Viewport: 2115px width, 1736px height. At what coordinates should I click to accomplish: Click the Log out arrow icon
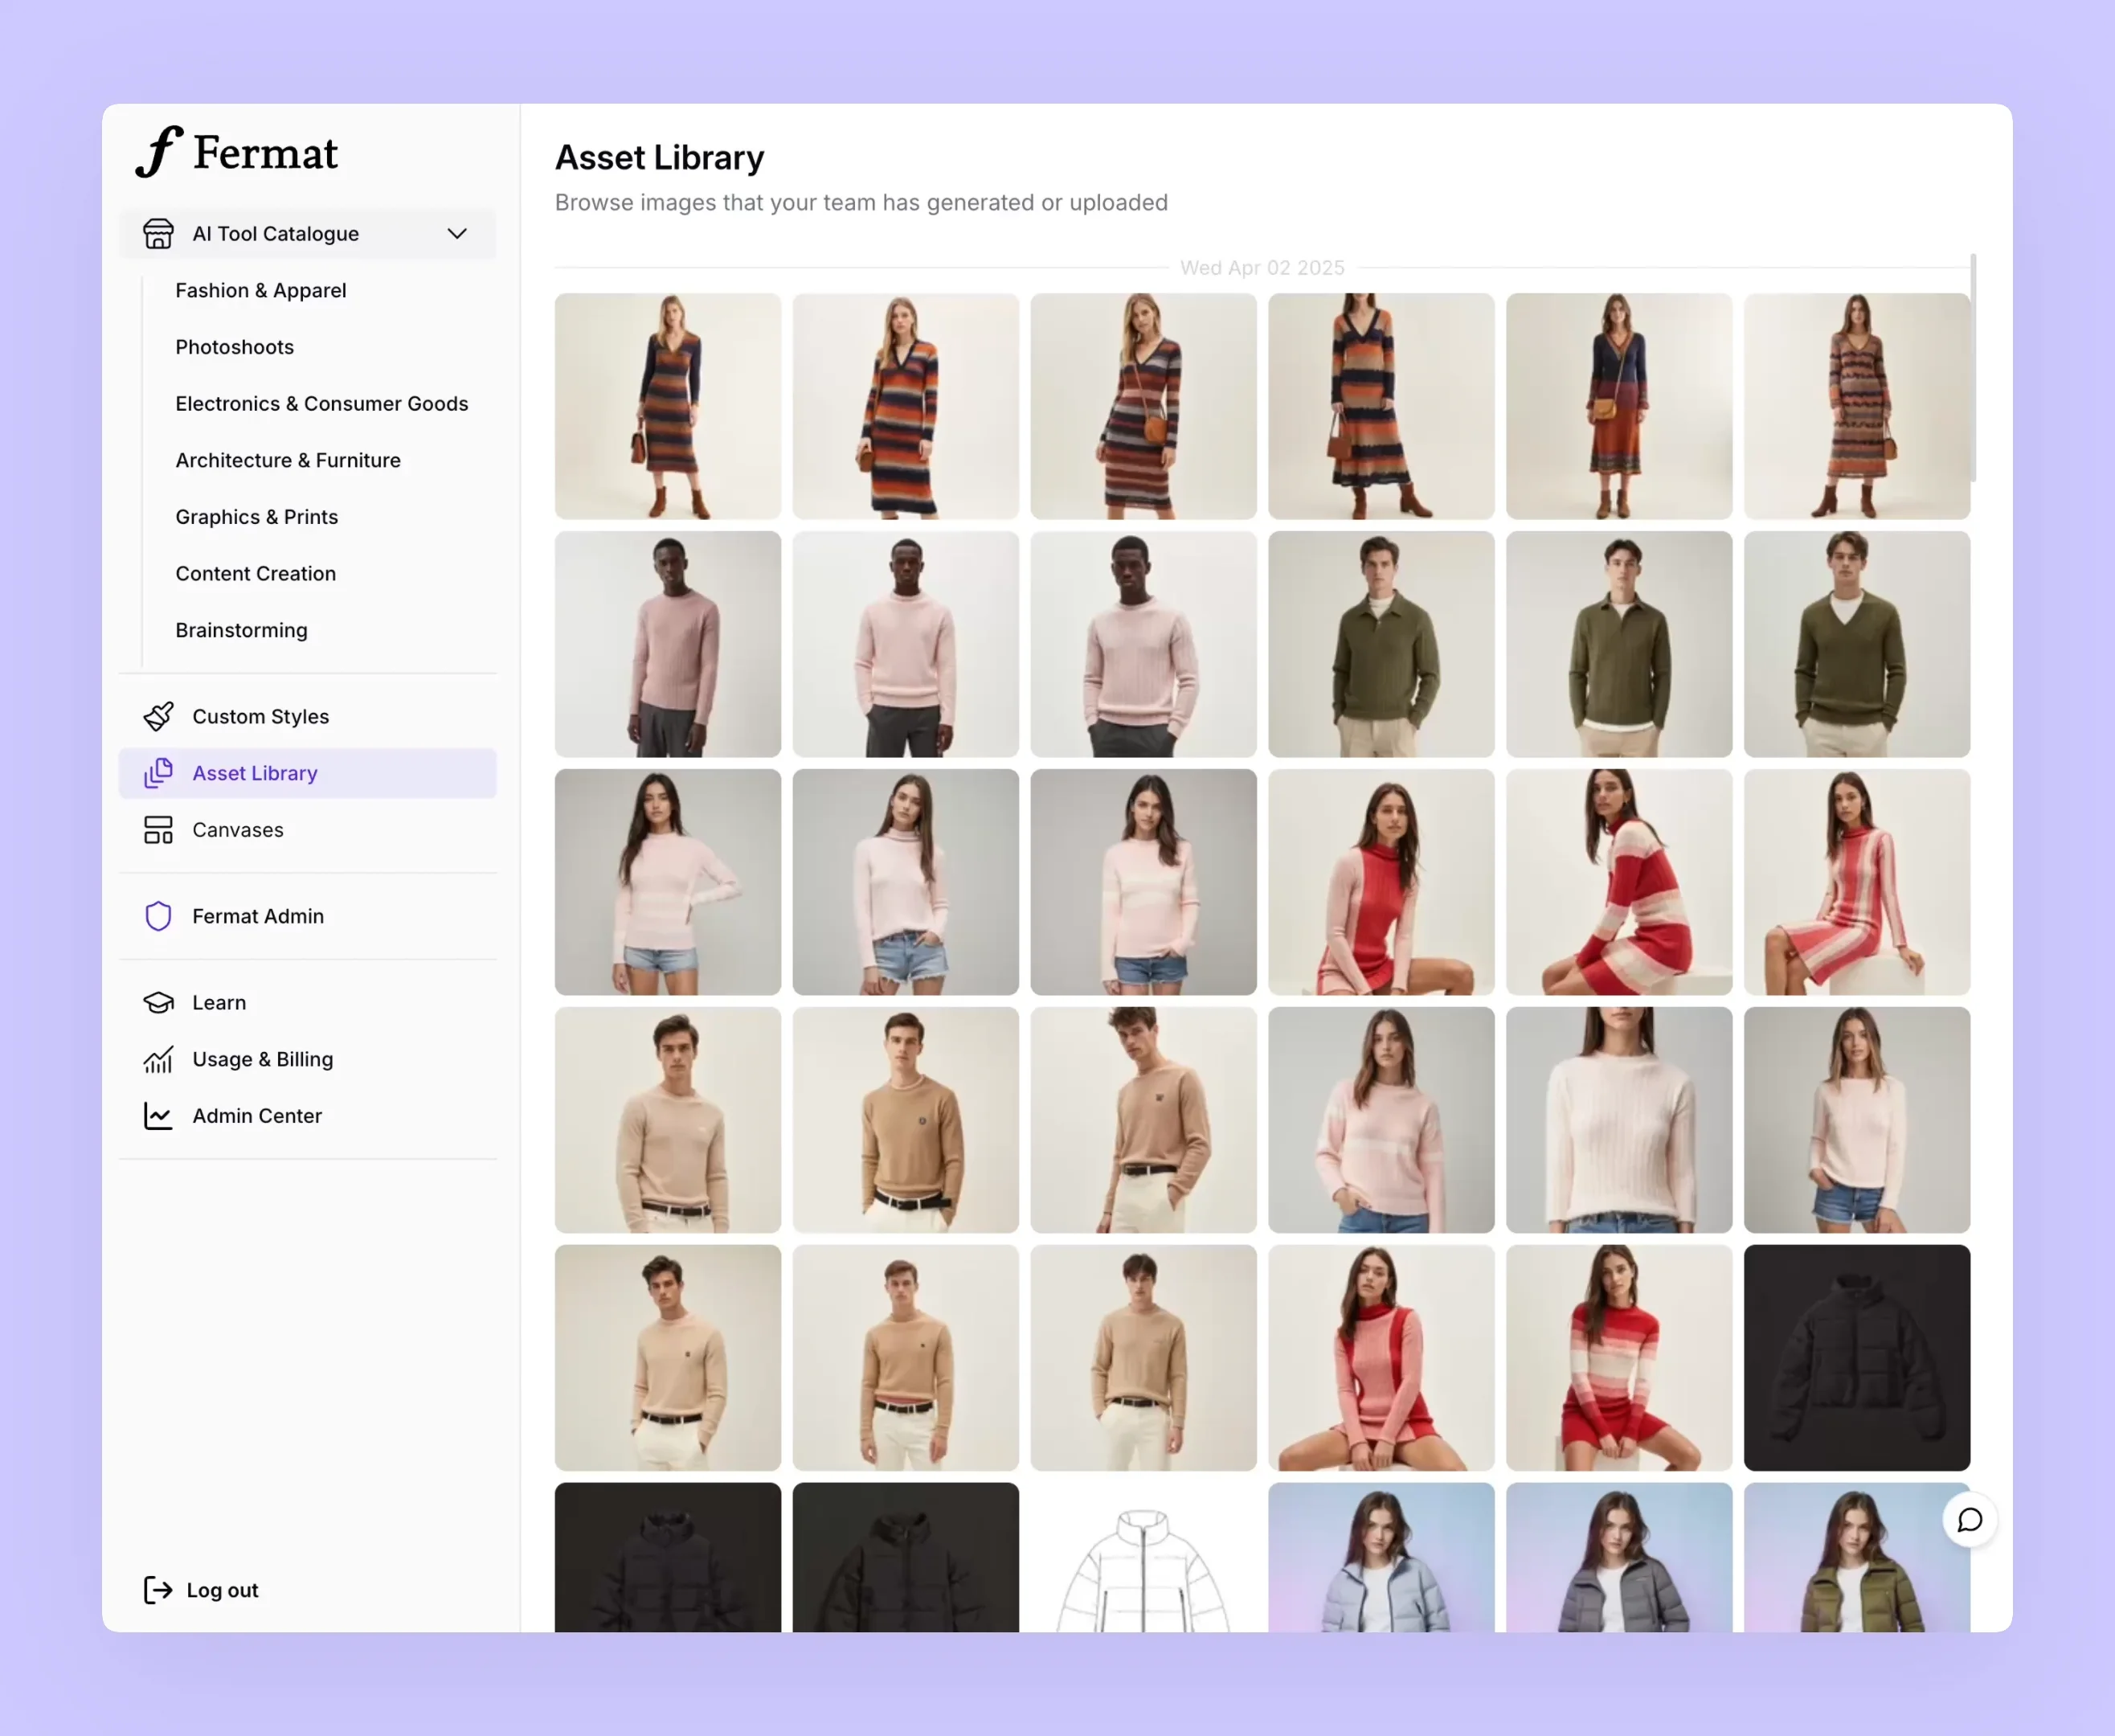point(158,1590)
